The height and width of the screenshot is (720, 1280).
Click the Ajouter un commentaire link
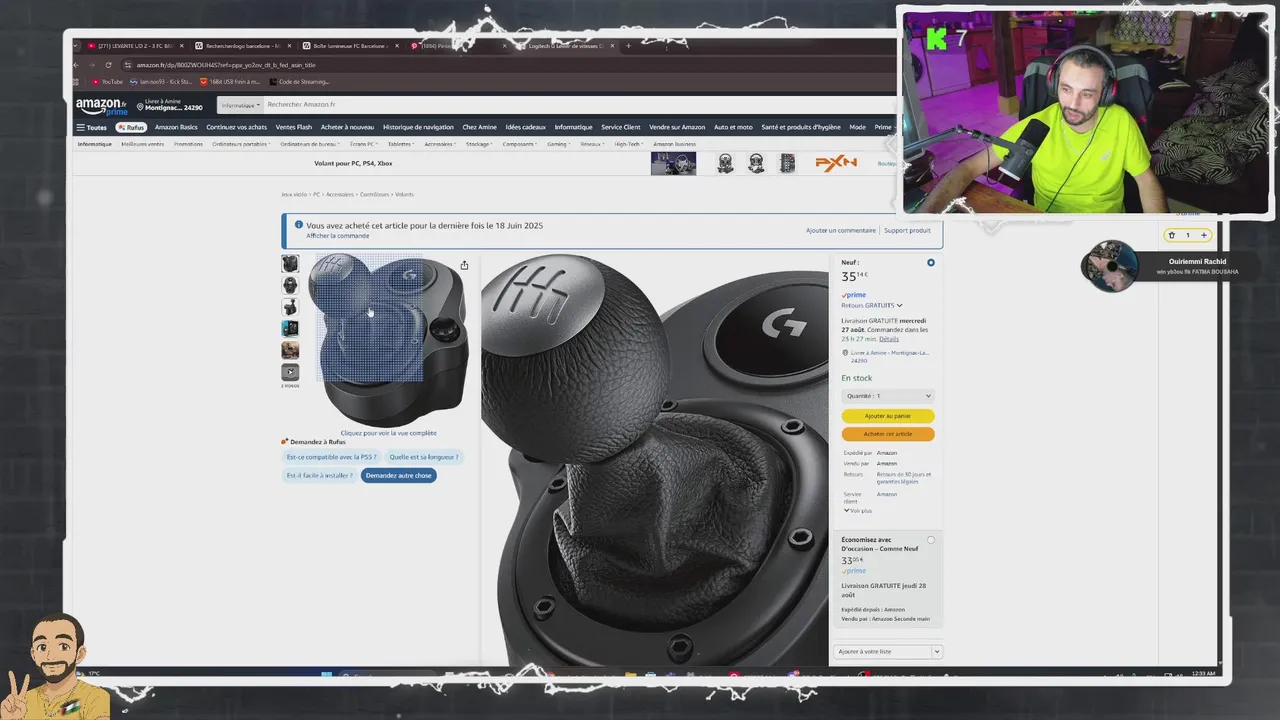(841, 231)
